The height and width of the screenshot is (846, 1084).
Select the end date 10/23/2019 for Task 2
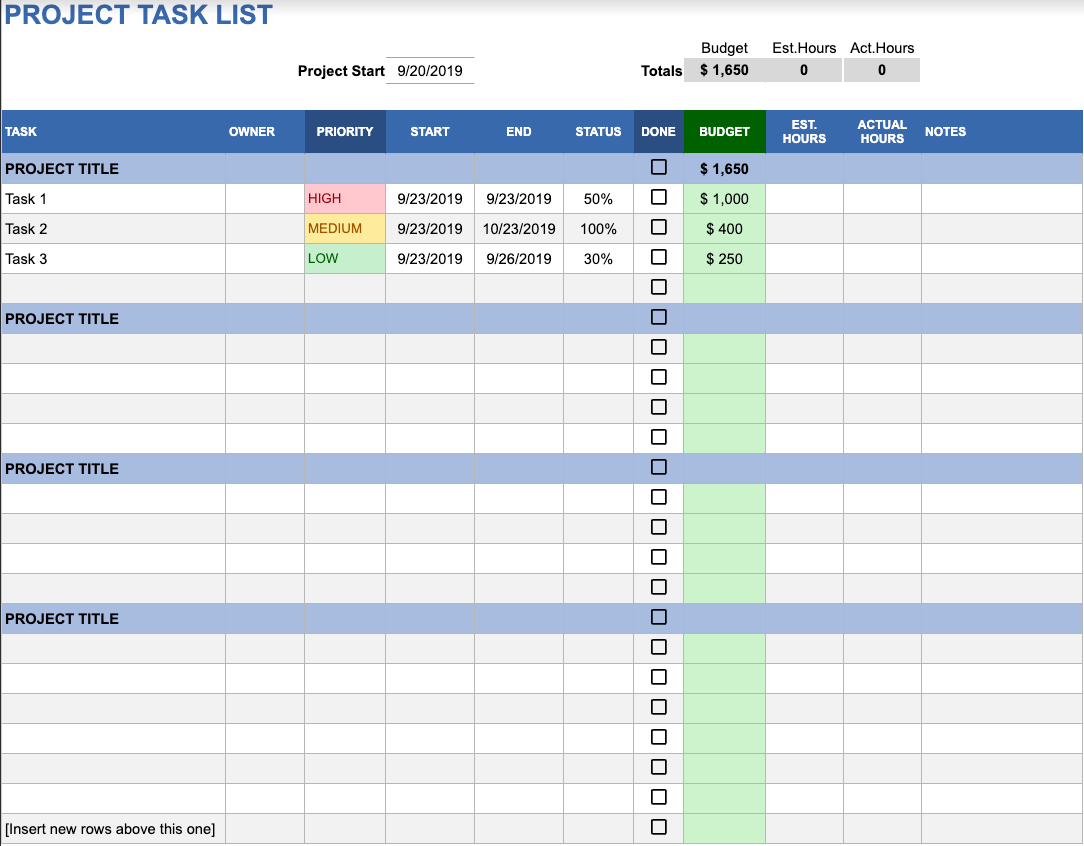click(518, 228)
